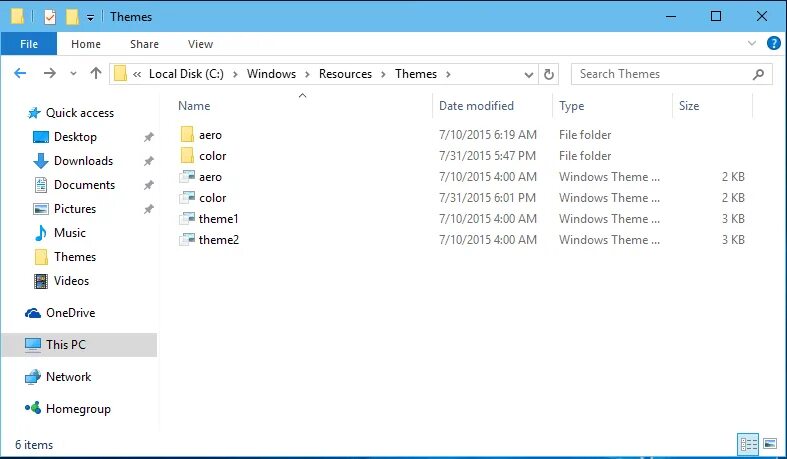Sort by the Size column header
Screen dimensions: 787x459
click(x=689, y=106)
